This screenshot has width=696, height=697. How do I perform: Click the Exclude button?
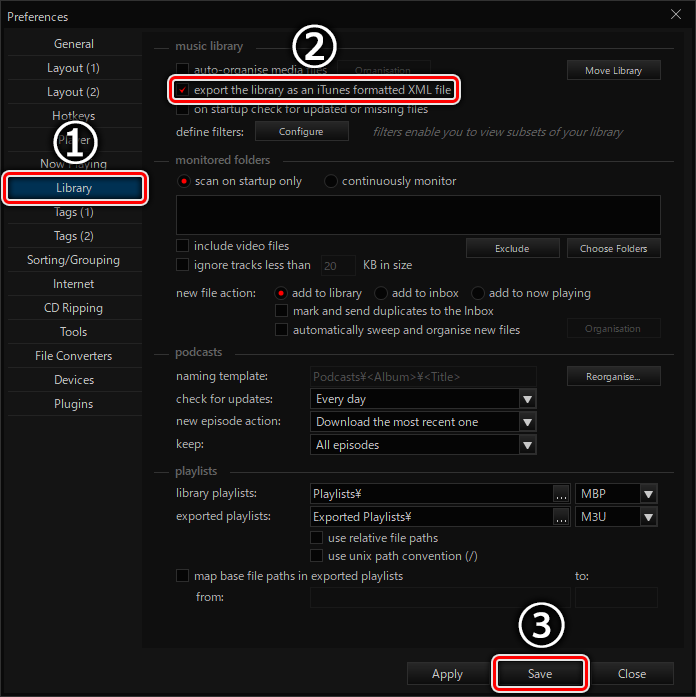(512, 248)
